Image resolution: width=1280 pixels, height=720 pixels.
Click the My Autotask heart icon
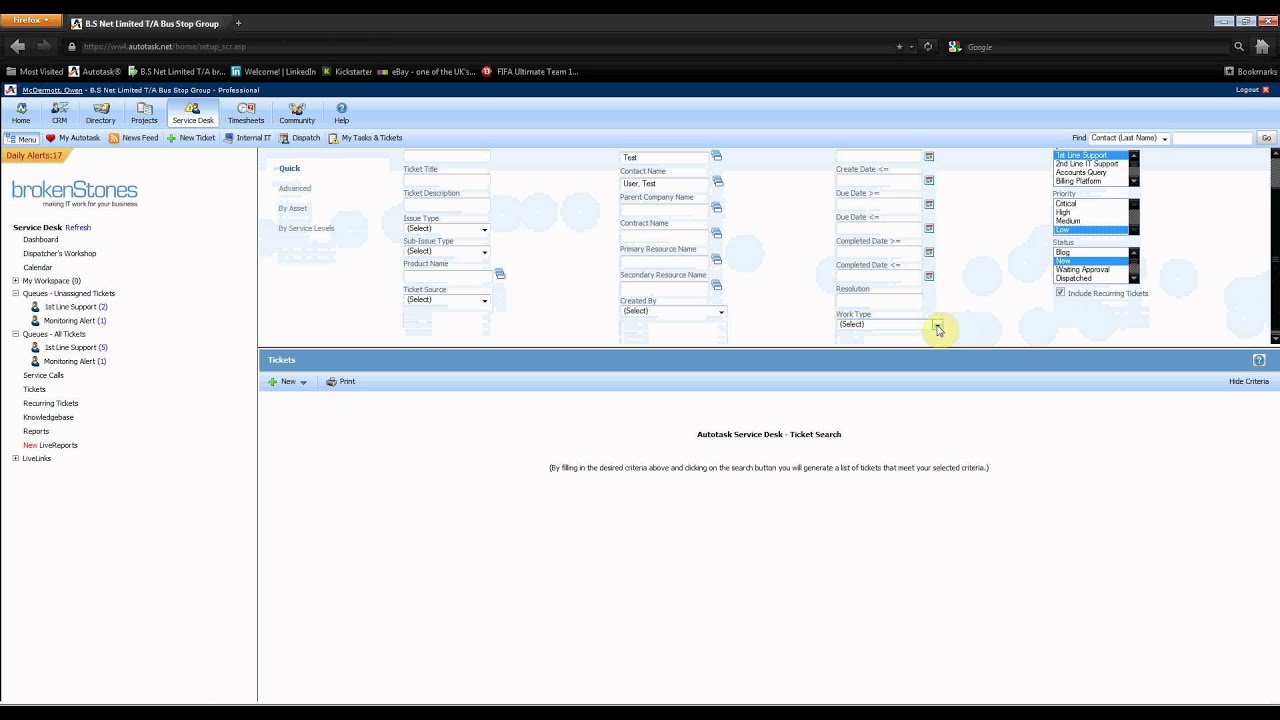coord(51,138)
